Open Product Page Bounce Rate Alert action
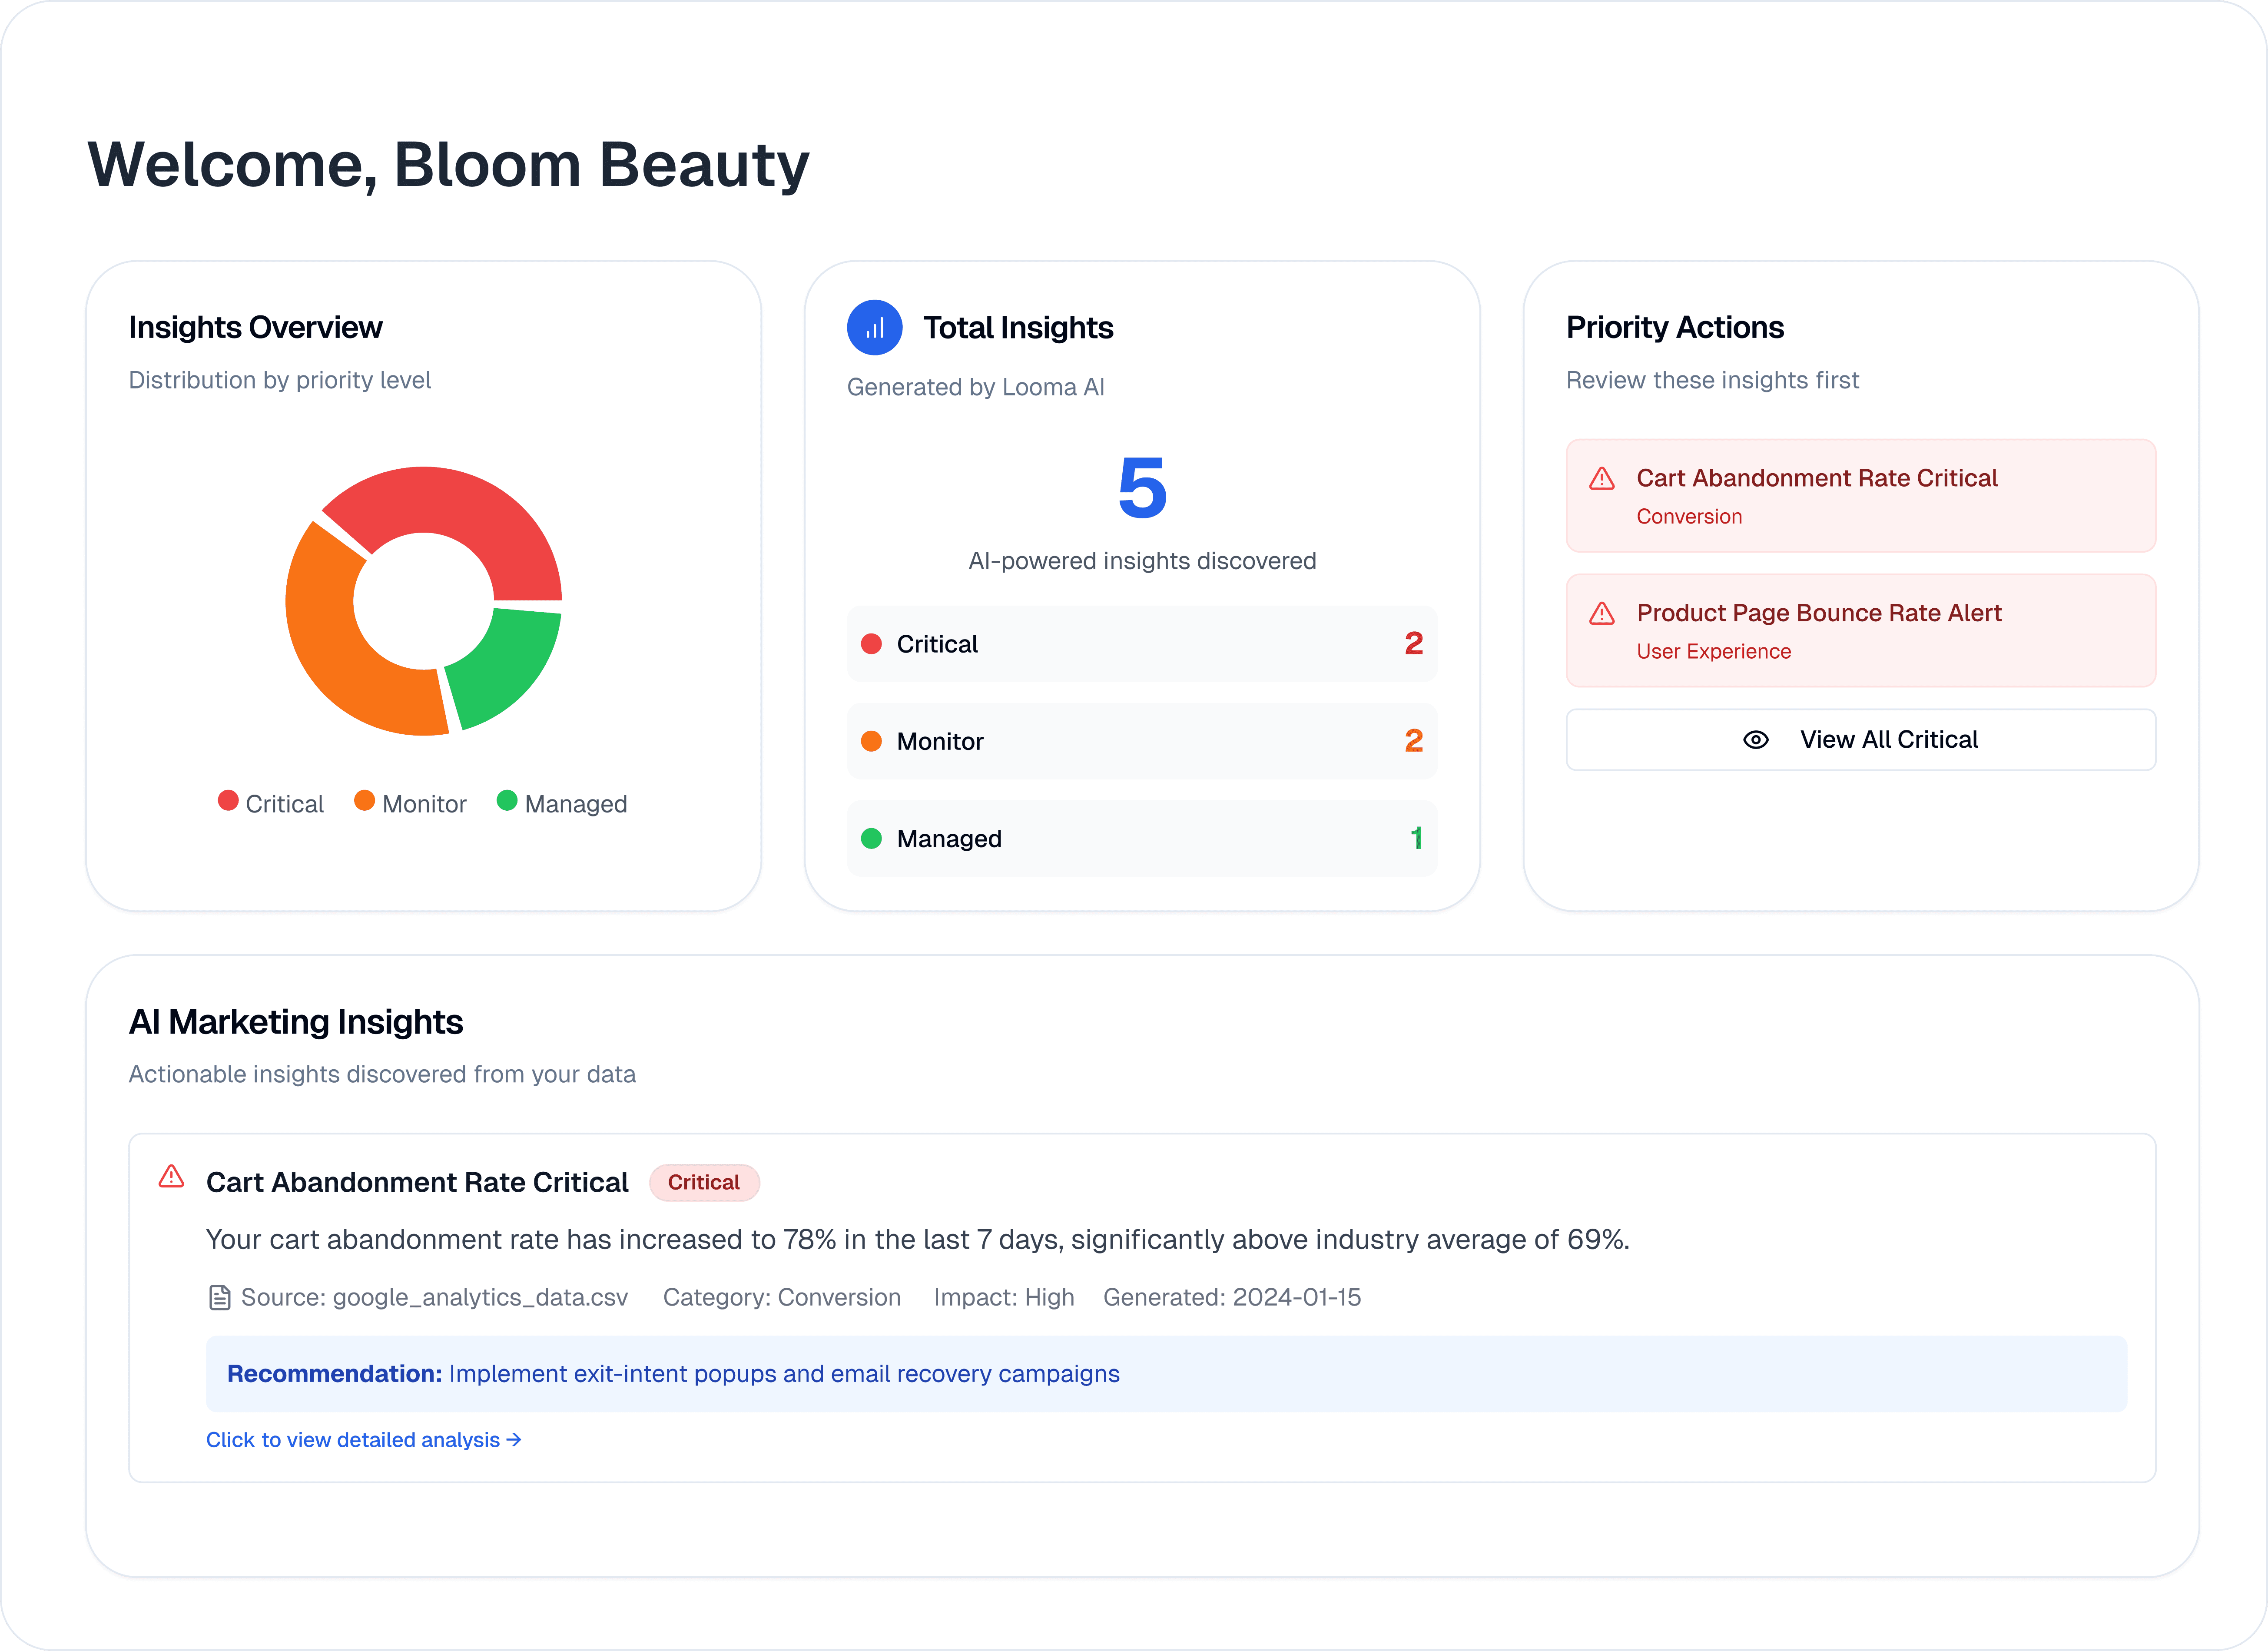The width and height of the screenshot is (2268, 1651). pos(1861,631)
